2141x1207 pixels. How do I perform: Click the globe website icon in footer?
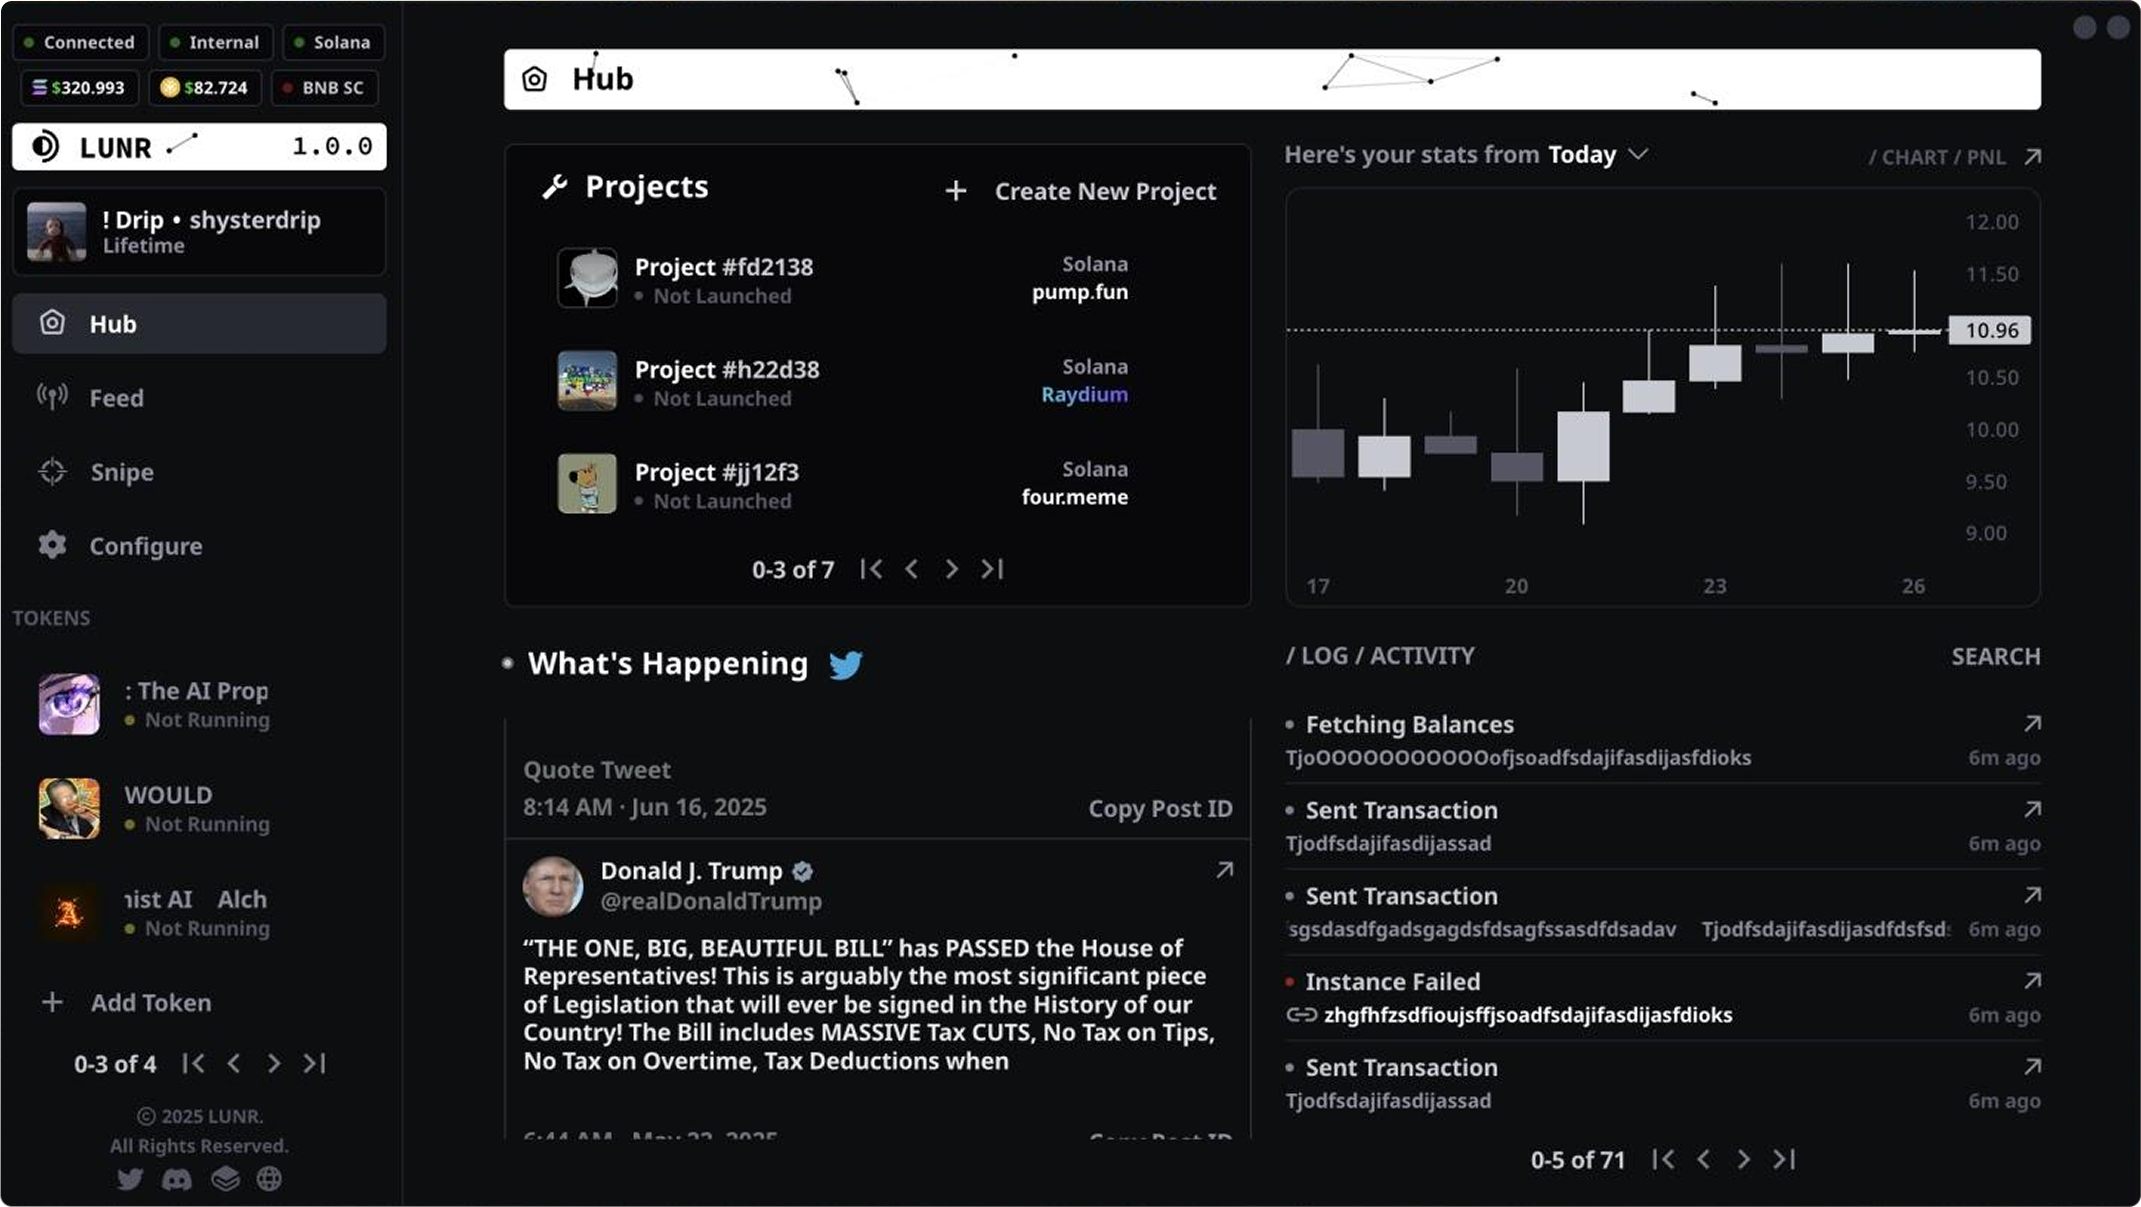(269, 1179)
